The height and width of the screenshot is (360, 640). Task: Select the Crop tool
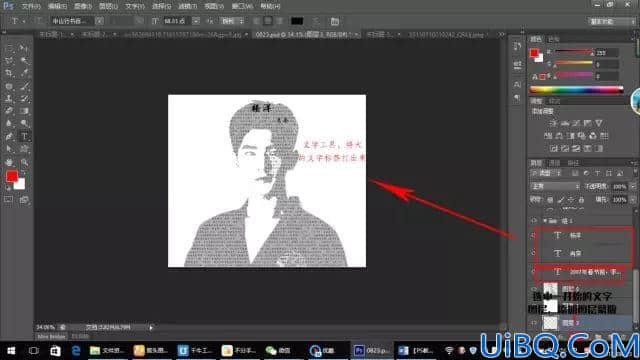(9, 73)
